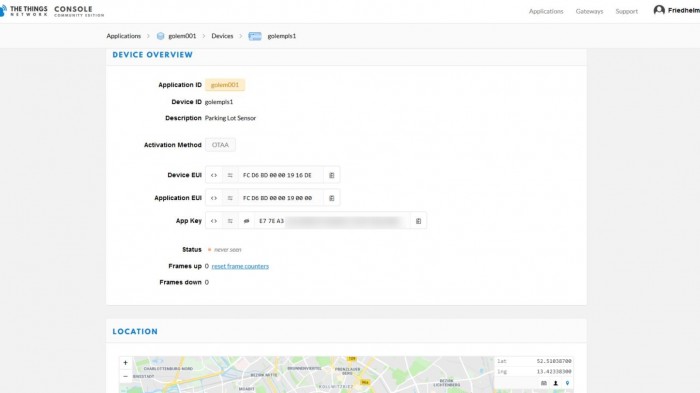Click the golem001 Application ID tag
The image size is (700, 393).
(225, 84)
